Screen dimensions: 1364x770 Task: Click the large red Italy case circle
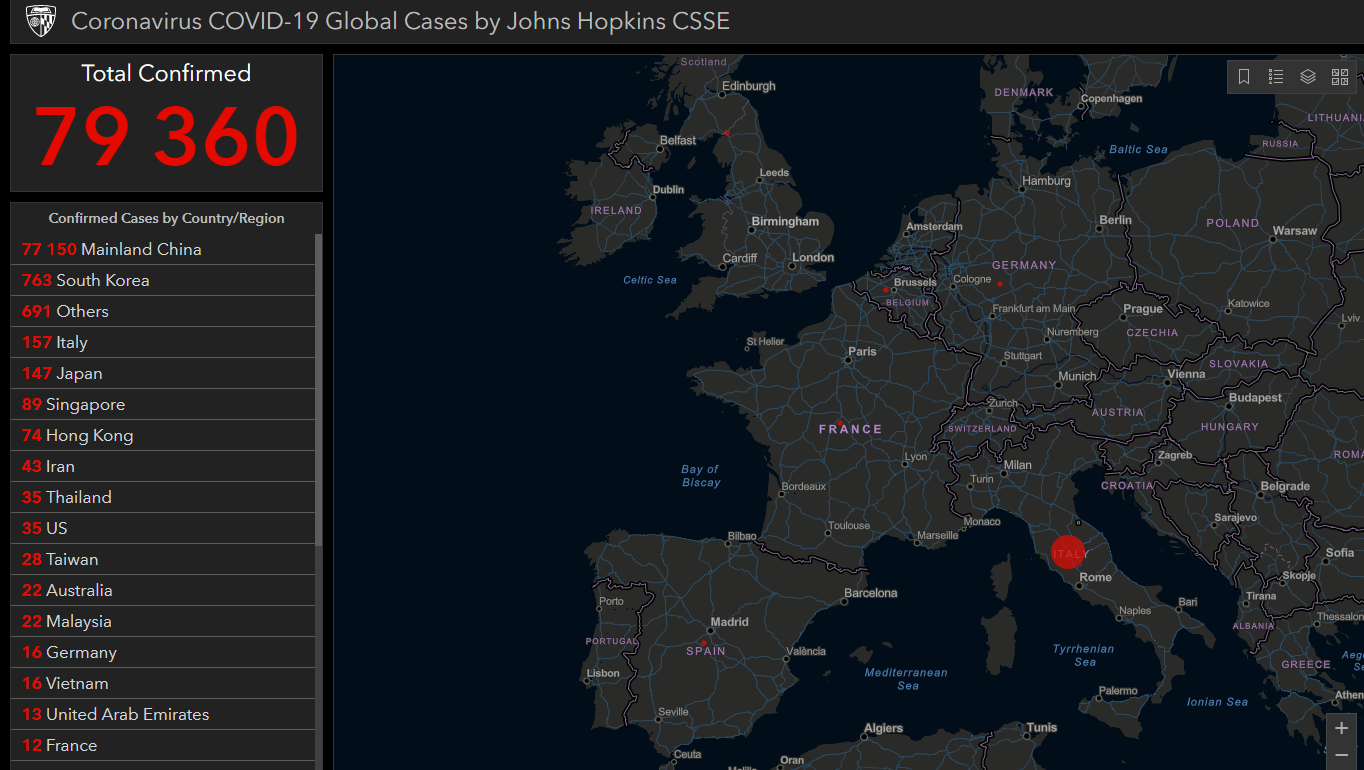pos(1067,552)
